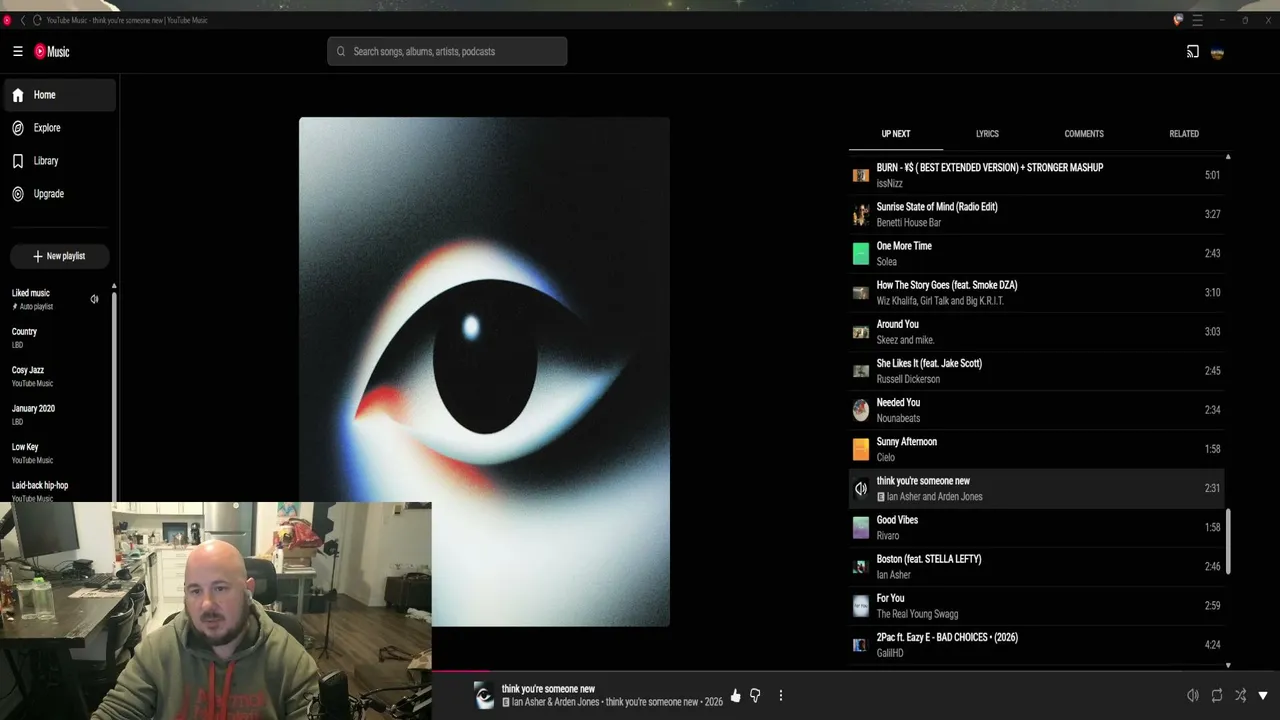The width and height of the screenshot is (1280, 720).
Task: Open more actions menu in player bar
Action: [x=781, y=696]
